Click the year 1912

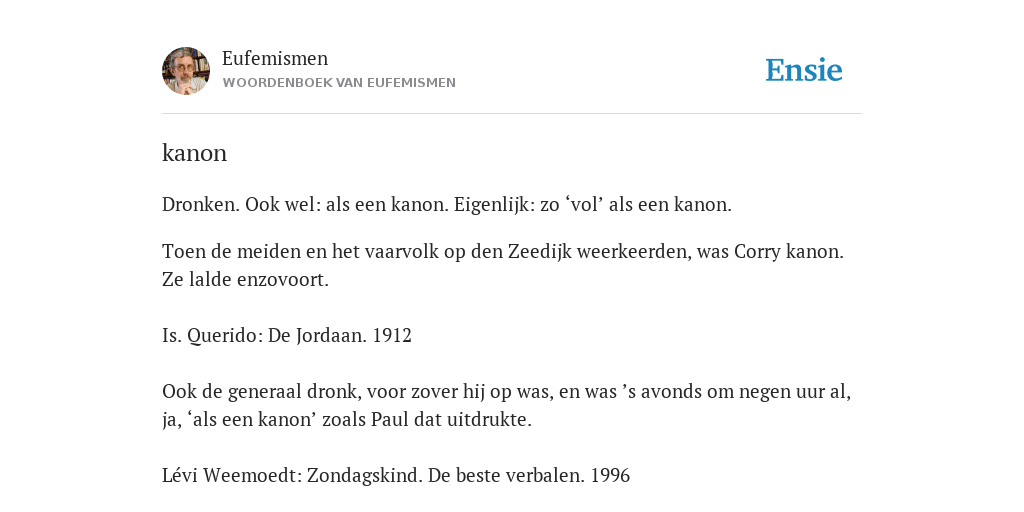pyautogui.click(x=392, y=336)
